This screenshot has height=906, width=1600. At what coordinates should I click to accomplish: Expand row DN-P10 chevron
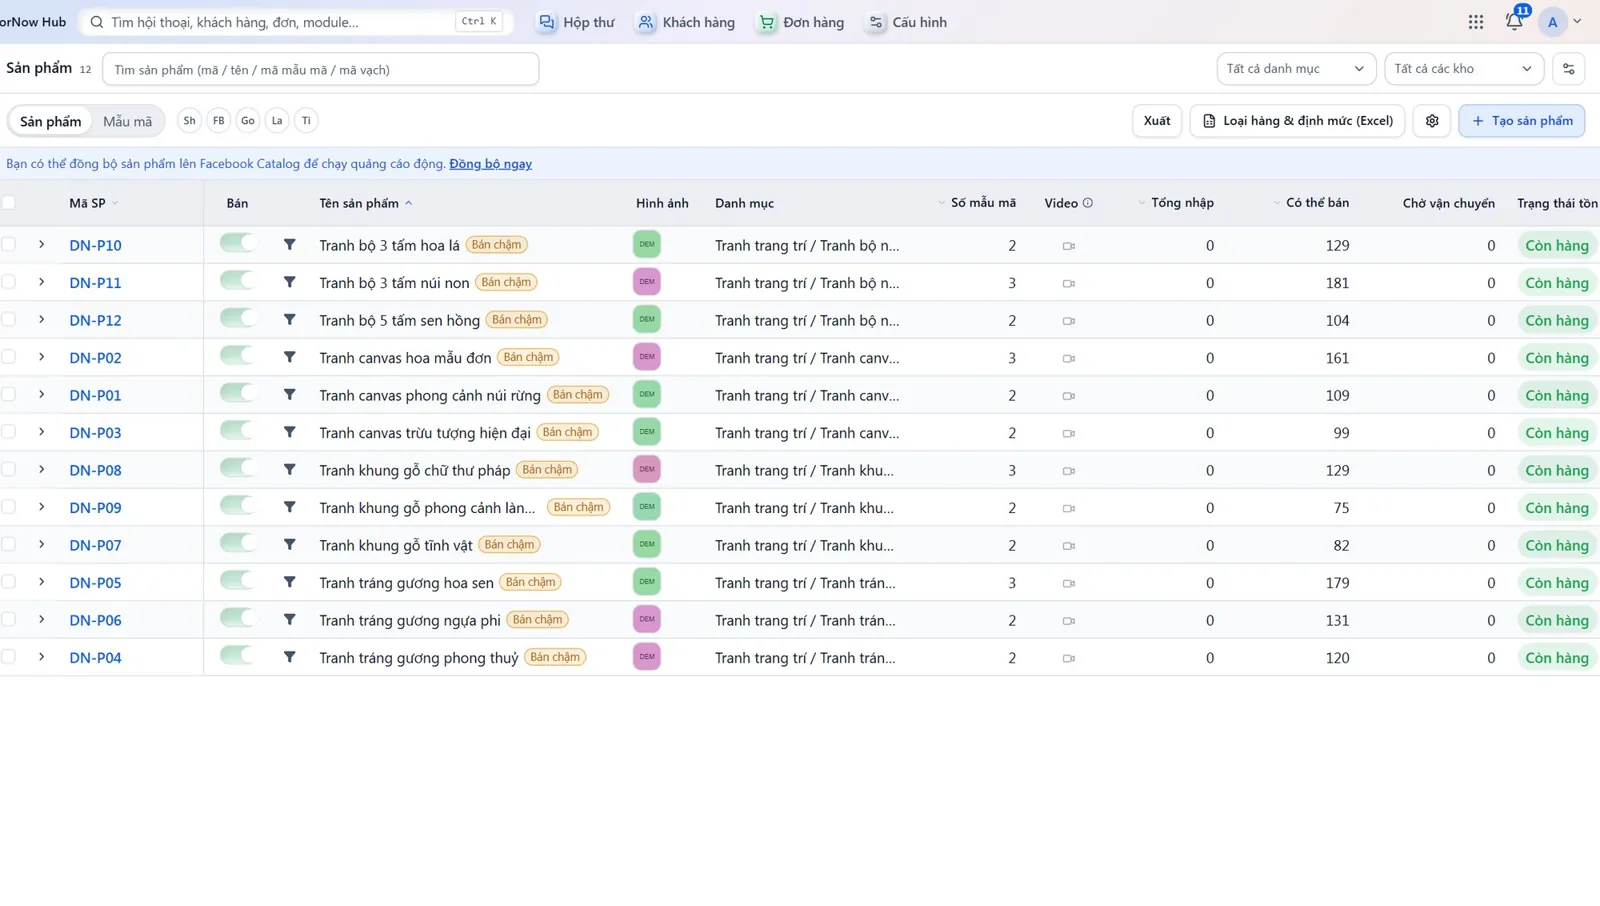click(42, 245)
